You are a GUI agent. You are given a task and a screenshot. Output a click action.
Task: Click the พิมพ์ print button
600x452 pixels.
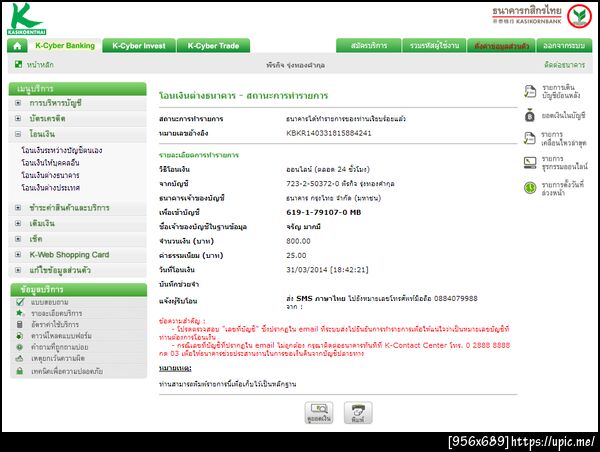point(358,413)
